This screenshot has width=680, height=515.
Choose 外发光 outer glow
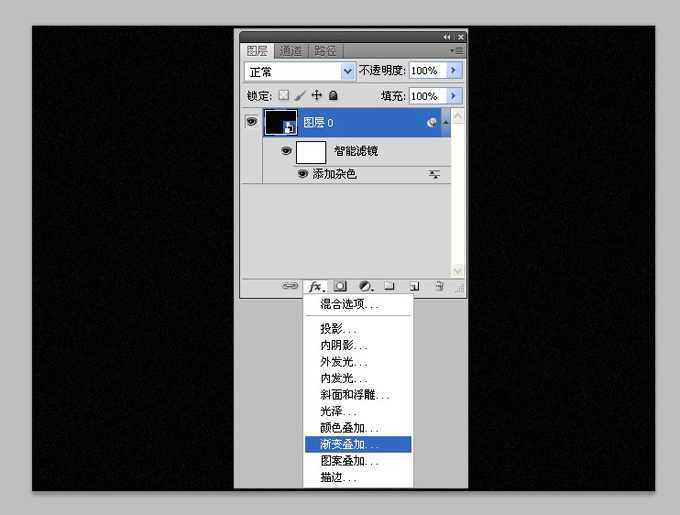(358, 362)
